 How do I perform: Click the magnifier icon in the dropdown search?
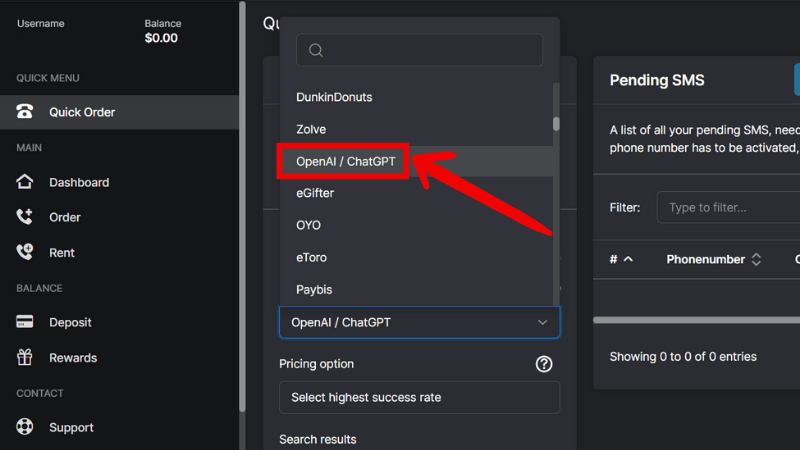[x=316, y=50]
